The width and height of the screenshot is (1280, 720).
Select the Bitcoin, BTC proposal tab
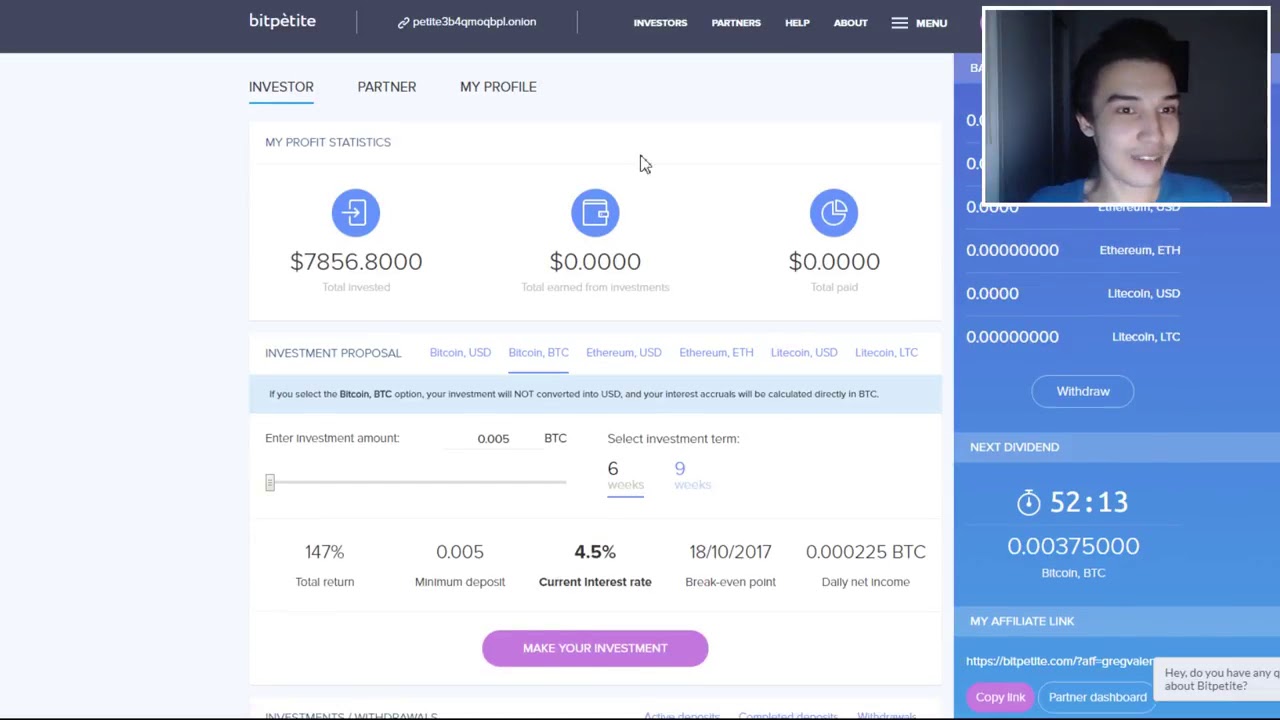(x=538, y=352)
